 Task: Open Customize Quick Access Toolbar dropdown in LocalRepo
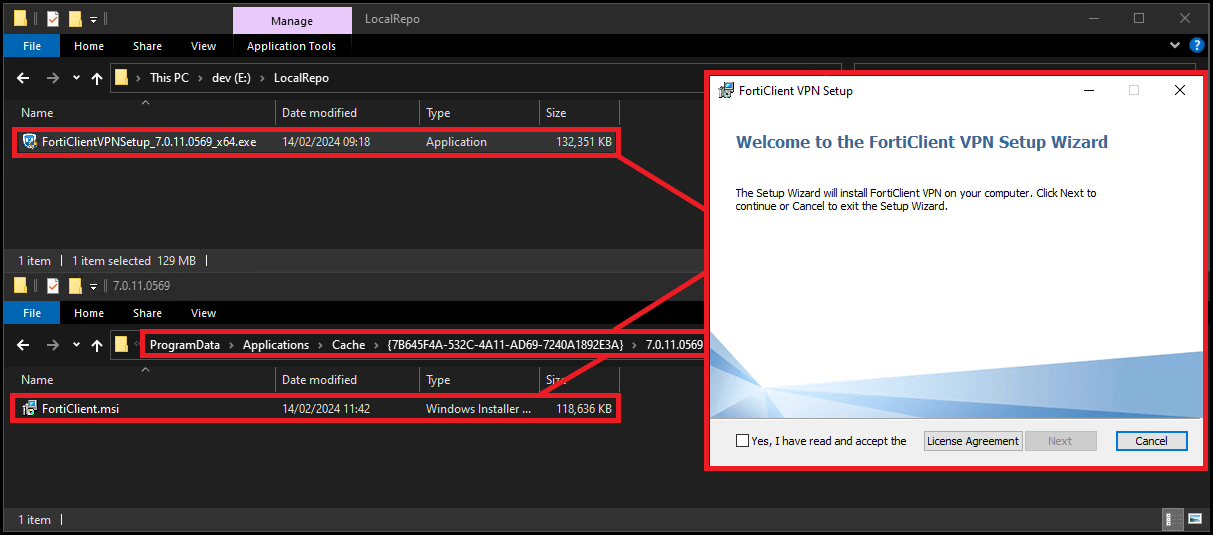tap(92, 18)
